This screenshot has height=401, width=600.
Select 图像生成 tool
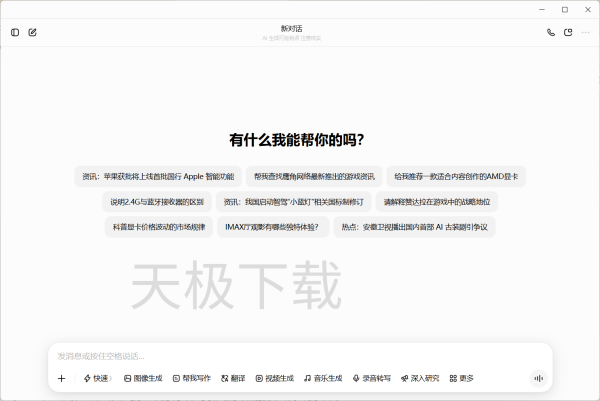pyautogui.click(x=143, y=378)
